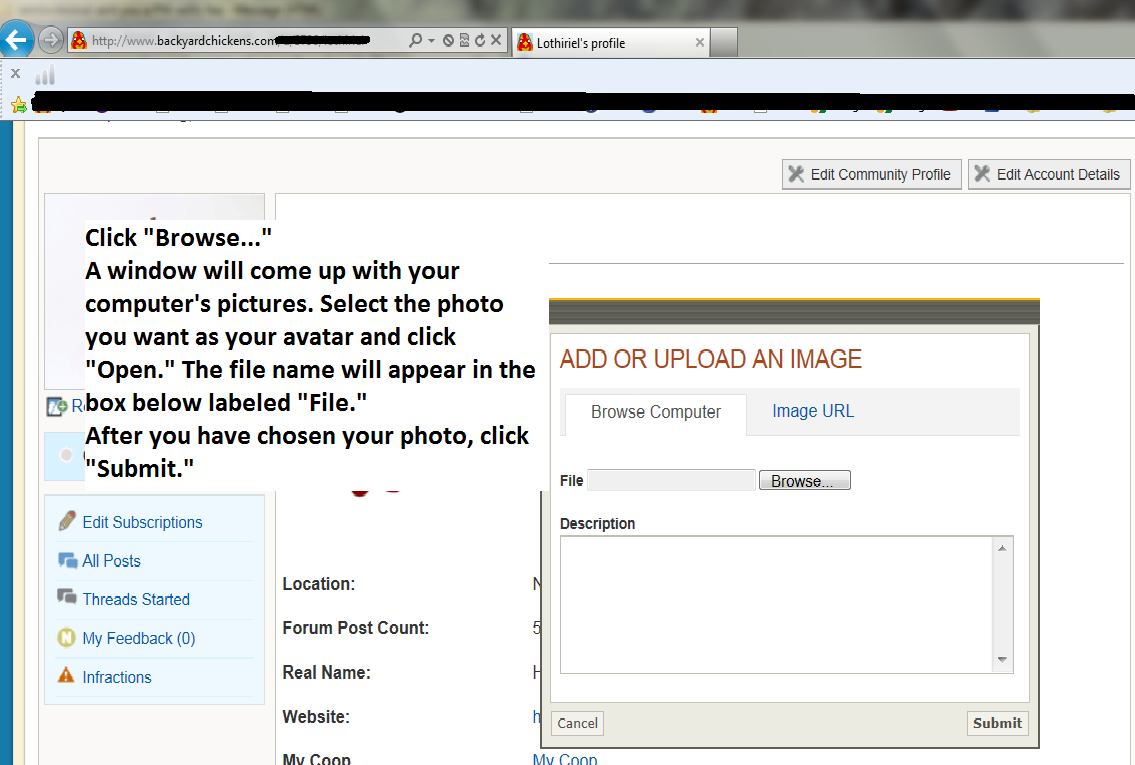
Task: Select the Browse Computer tab
Action: 656,413
